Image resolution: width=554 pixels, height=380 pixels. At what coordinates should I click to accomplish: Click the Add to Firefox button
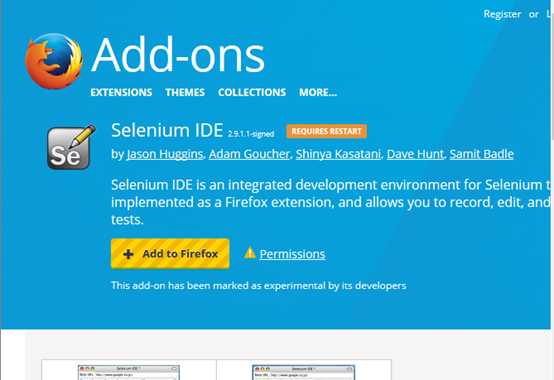click(170, 254)
